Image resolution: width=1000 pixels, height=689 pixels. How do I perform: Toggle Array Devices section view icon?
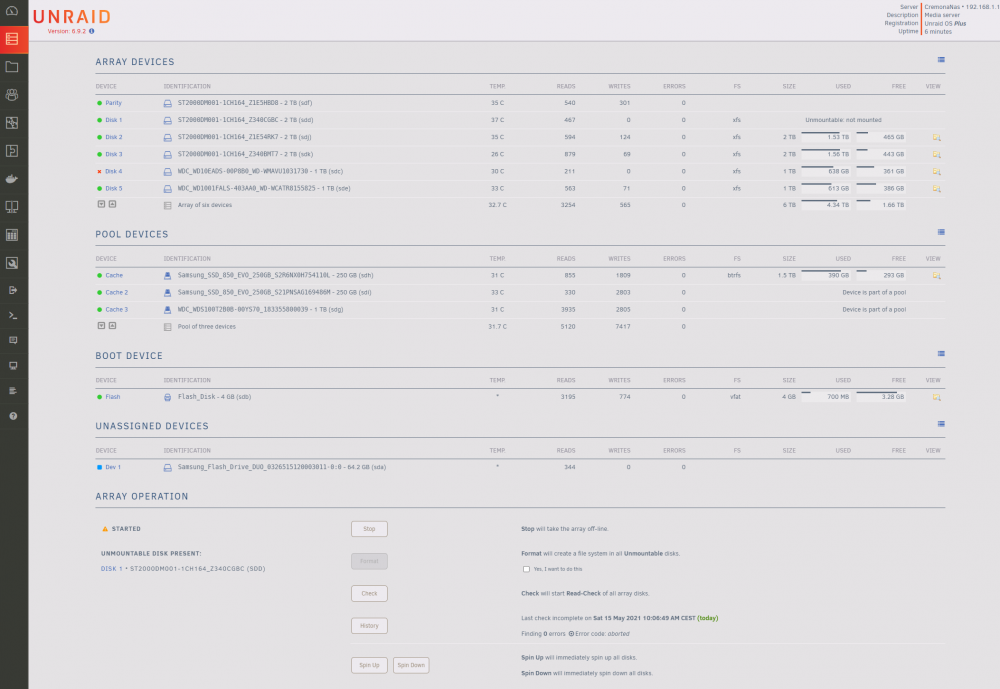(941, 60)
